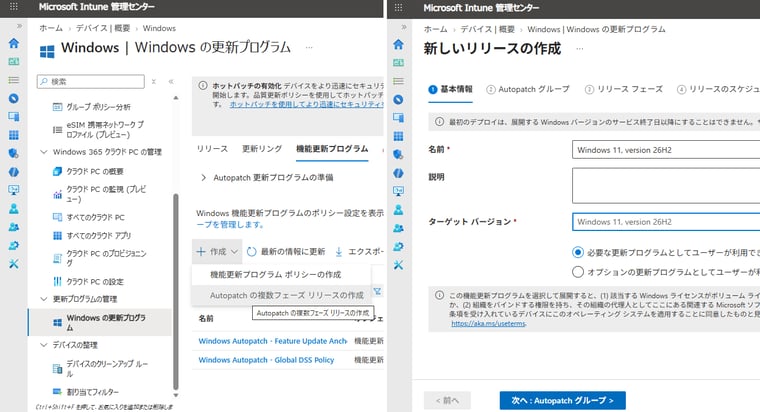This screenshot has width=760, height=412.
Task: Open Groups icon in left window sidebar
Action: pyautogui.click(x=14, y=227)
